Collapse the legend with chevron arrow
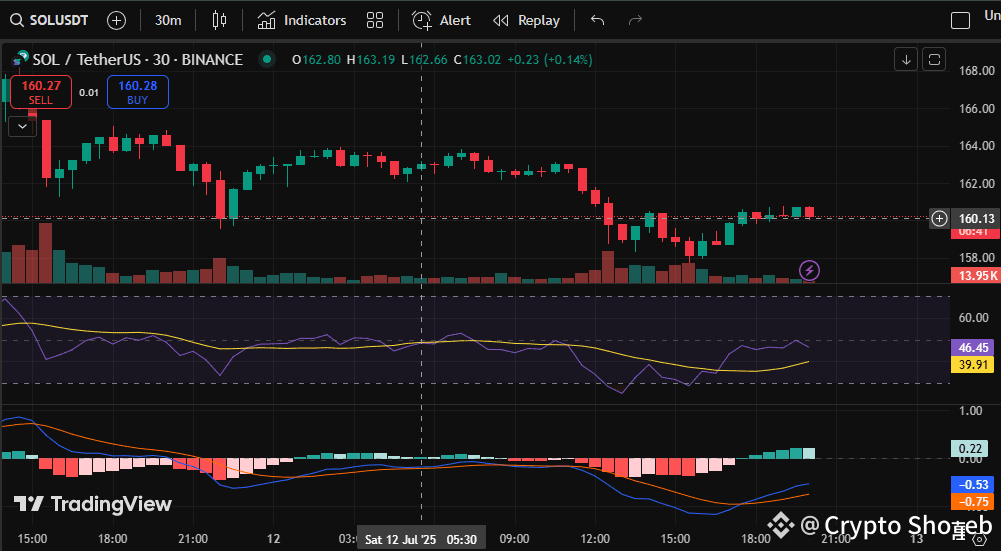 [21, 126]
